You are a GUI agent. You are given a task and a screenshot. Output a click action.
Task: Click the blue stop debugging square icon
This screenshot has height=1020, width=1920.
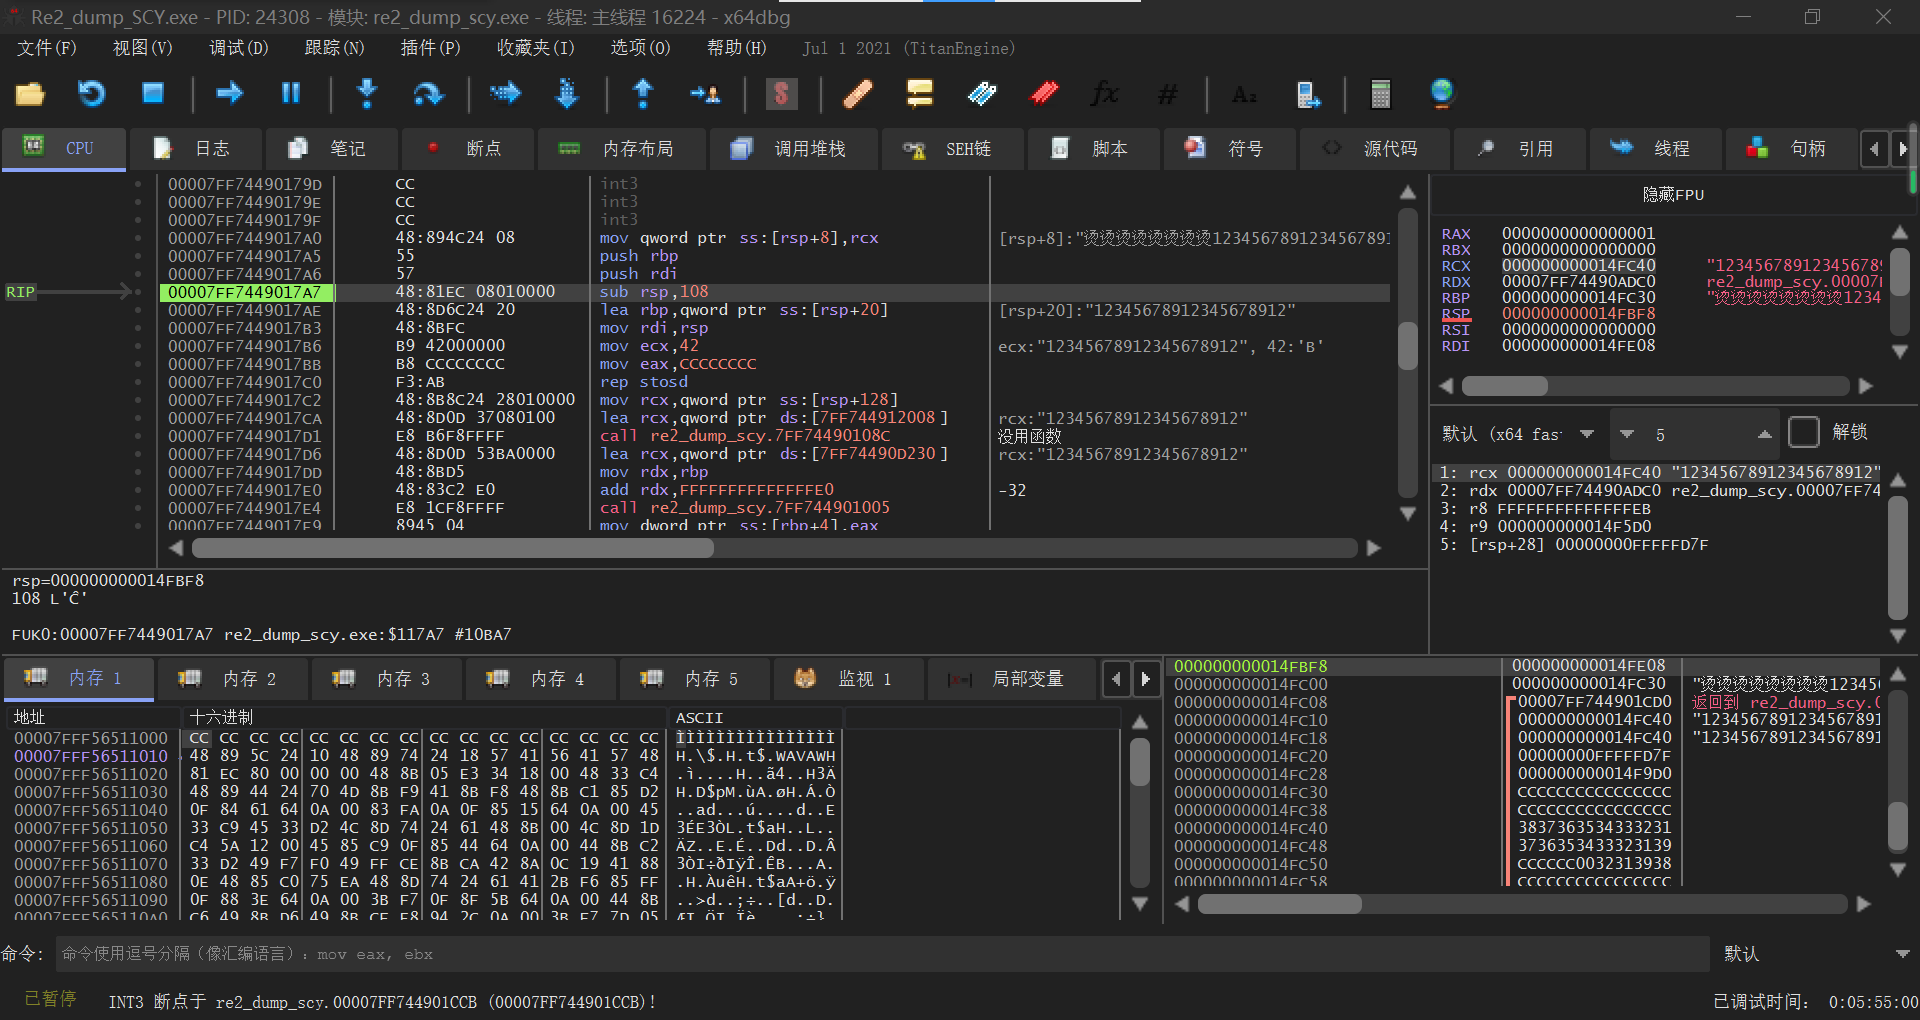[153, 94]
